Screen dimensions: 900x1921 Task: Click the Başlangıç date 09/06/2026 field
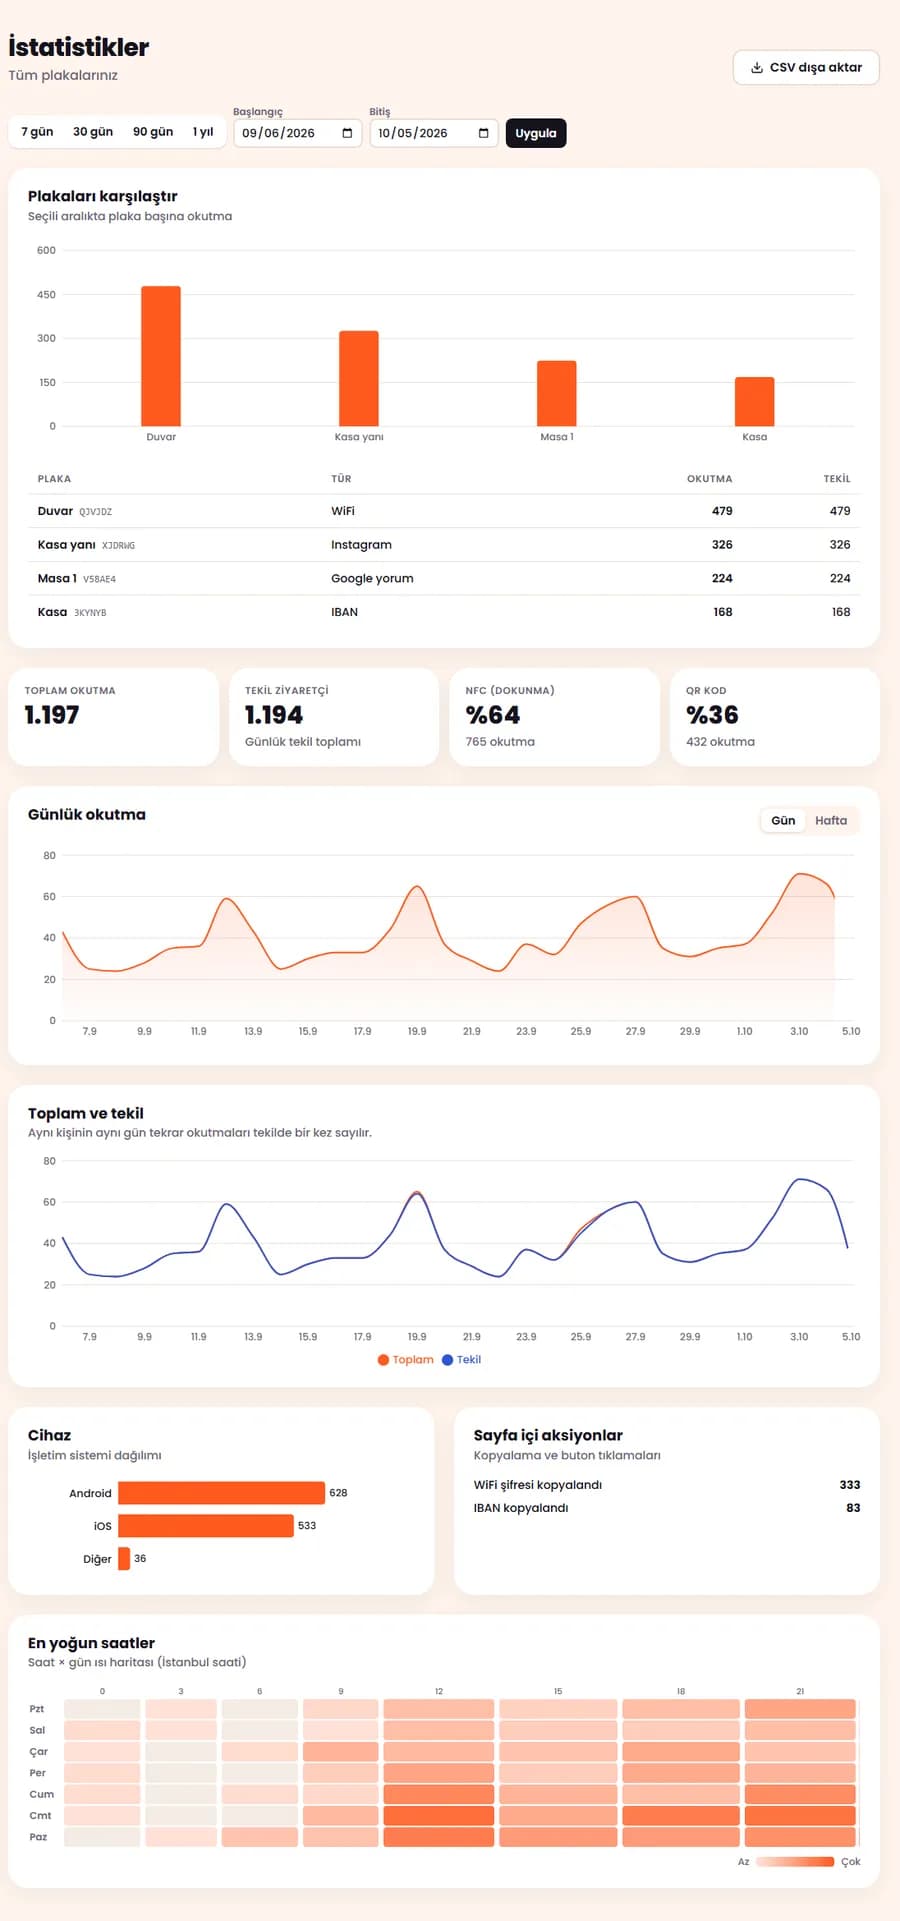(298, 133)
